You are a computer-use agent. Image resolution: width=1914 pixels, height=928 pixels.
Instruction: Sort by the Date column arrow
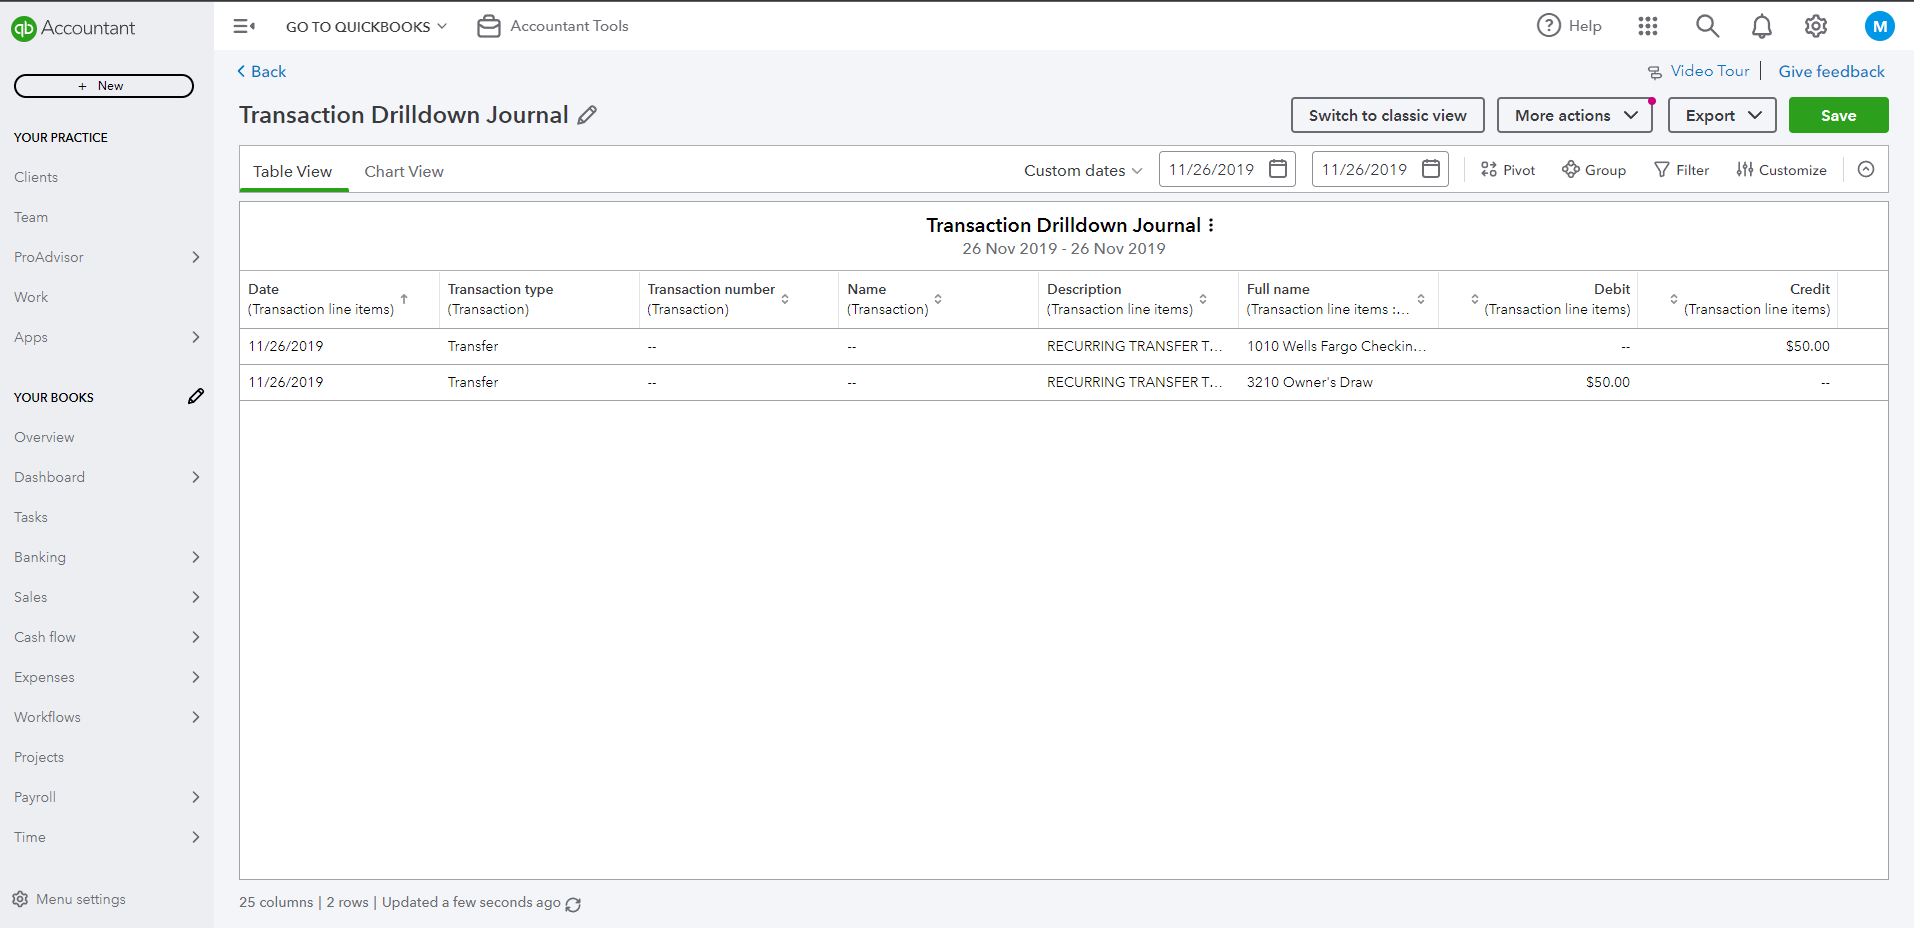coord(404,299)
